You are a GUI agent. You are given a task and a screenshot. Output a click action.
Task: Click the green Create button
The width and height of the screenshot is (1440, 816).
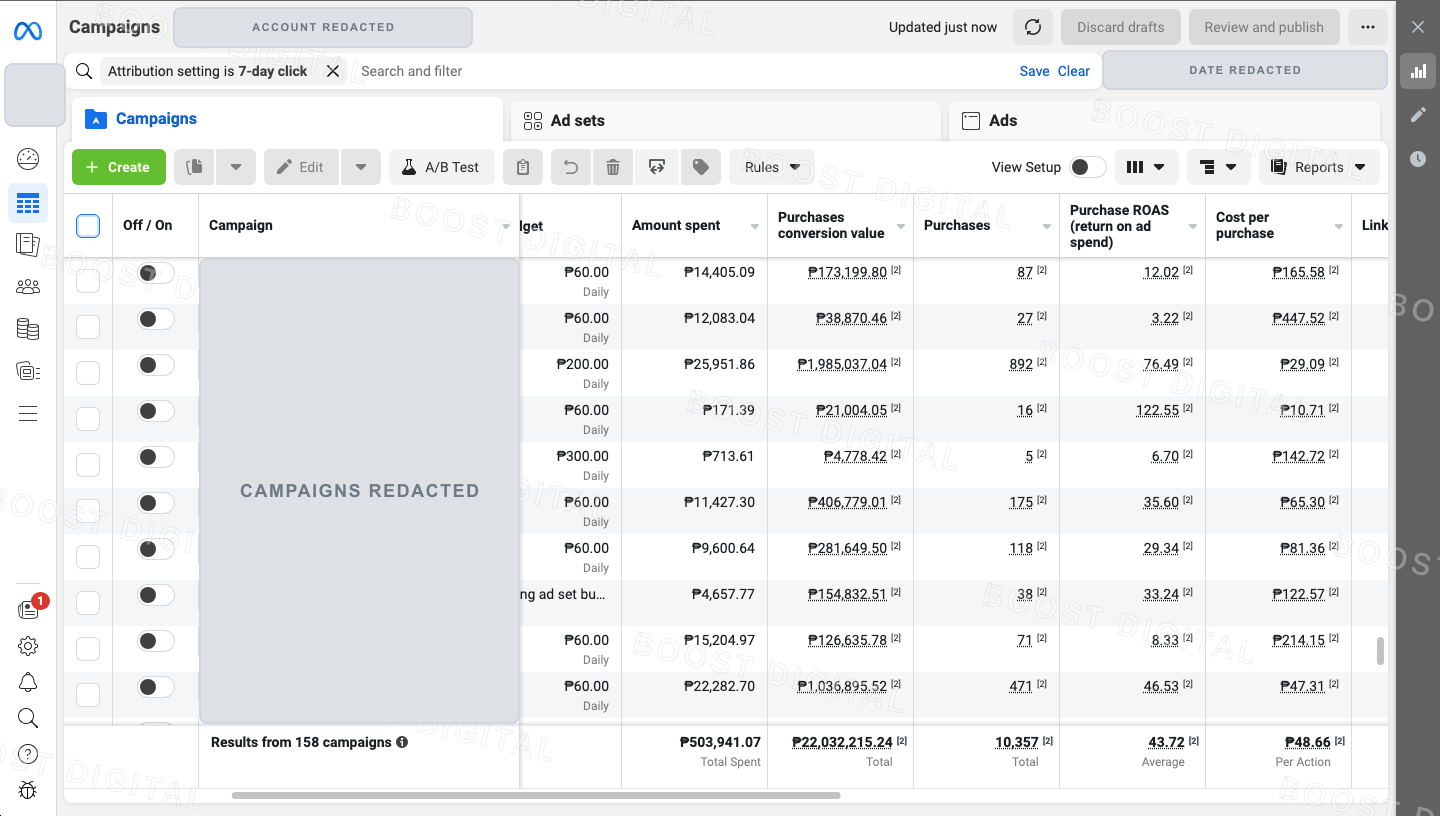118,167
